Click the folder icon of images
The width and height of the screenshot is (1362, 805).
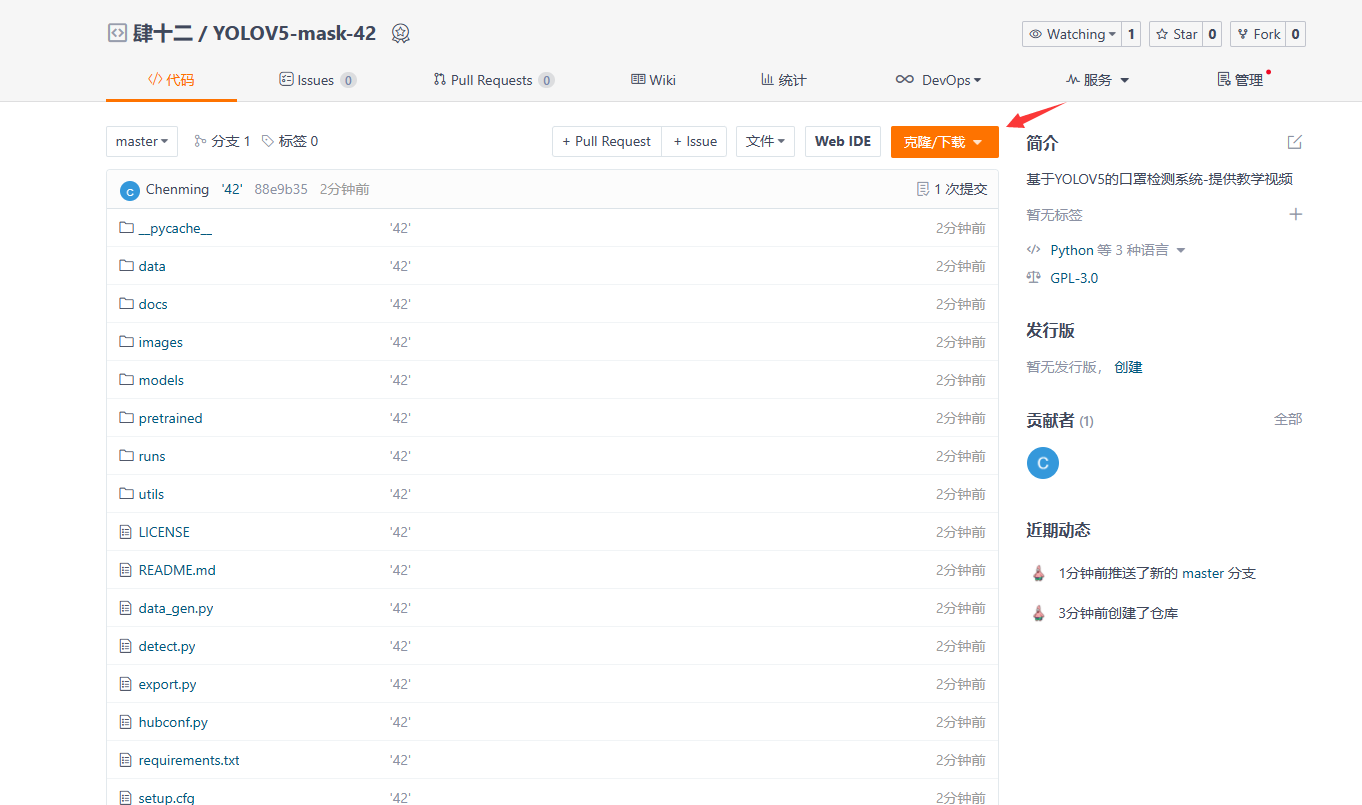[126, 342]
